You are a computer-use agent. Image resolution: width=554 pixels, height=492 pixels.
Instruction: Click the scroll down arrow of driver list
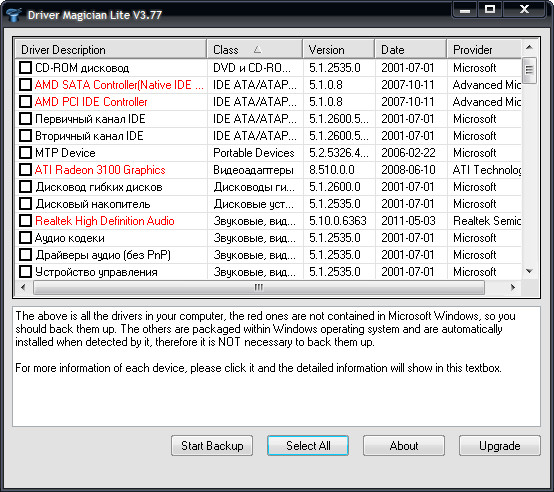529,271
